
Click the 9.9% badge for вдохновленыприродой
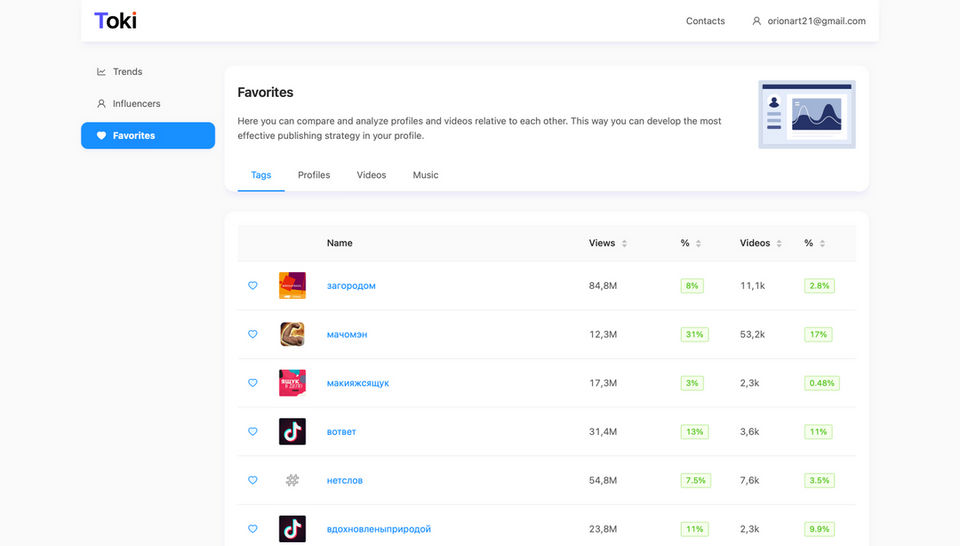(819, 529)
